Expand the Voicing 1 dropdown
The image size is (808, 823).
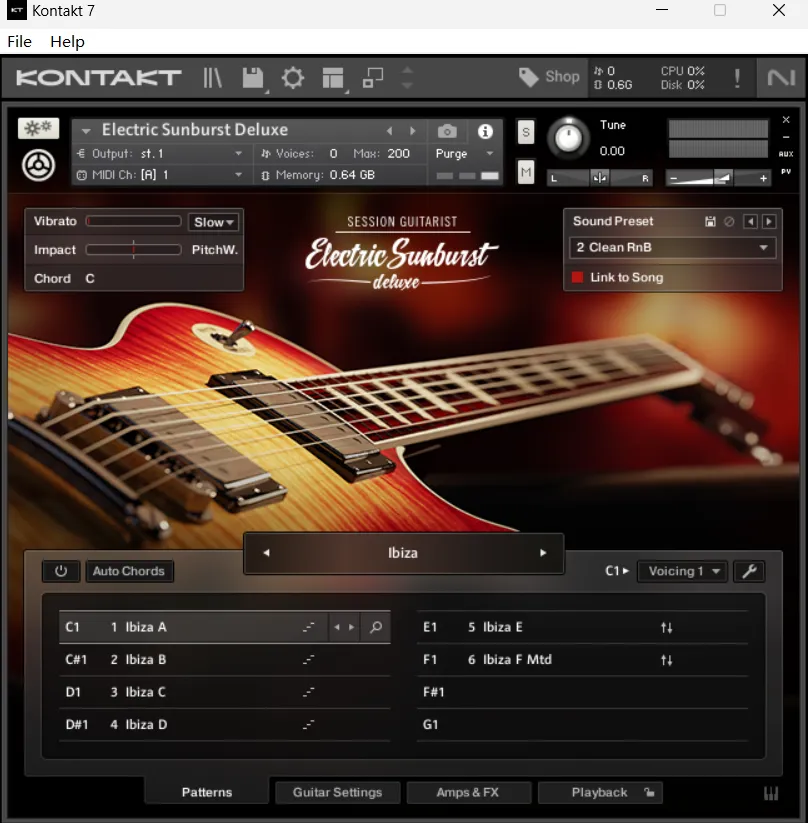pos(682,571)
